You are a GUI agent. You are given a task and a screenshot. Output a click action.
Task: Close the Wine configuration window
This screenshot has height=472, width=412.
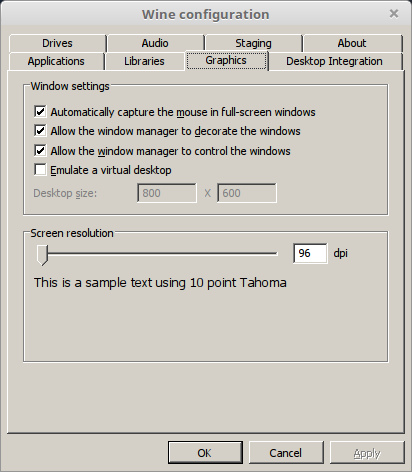394,14
